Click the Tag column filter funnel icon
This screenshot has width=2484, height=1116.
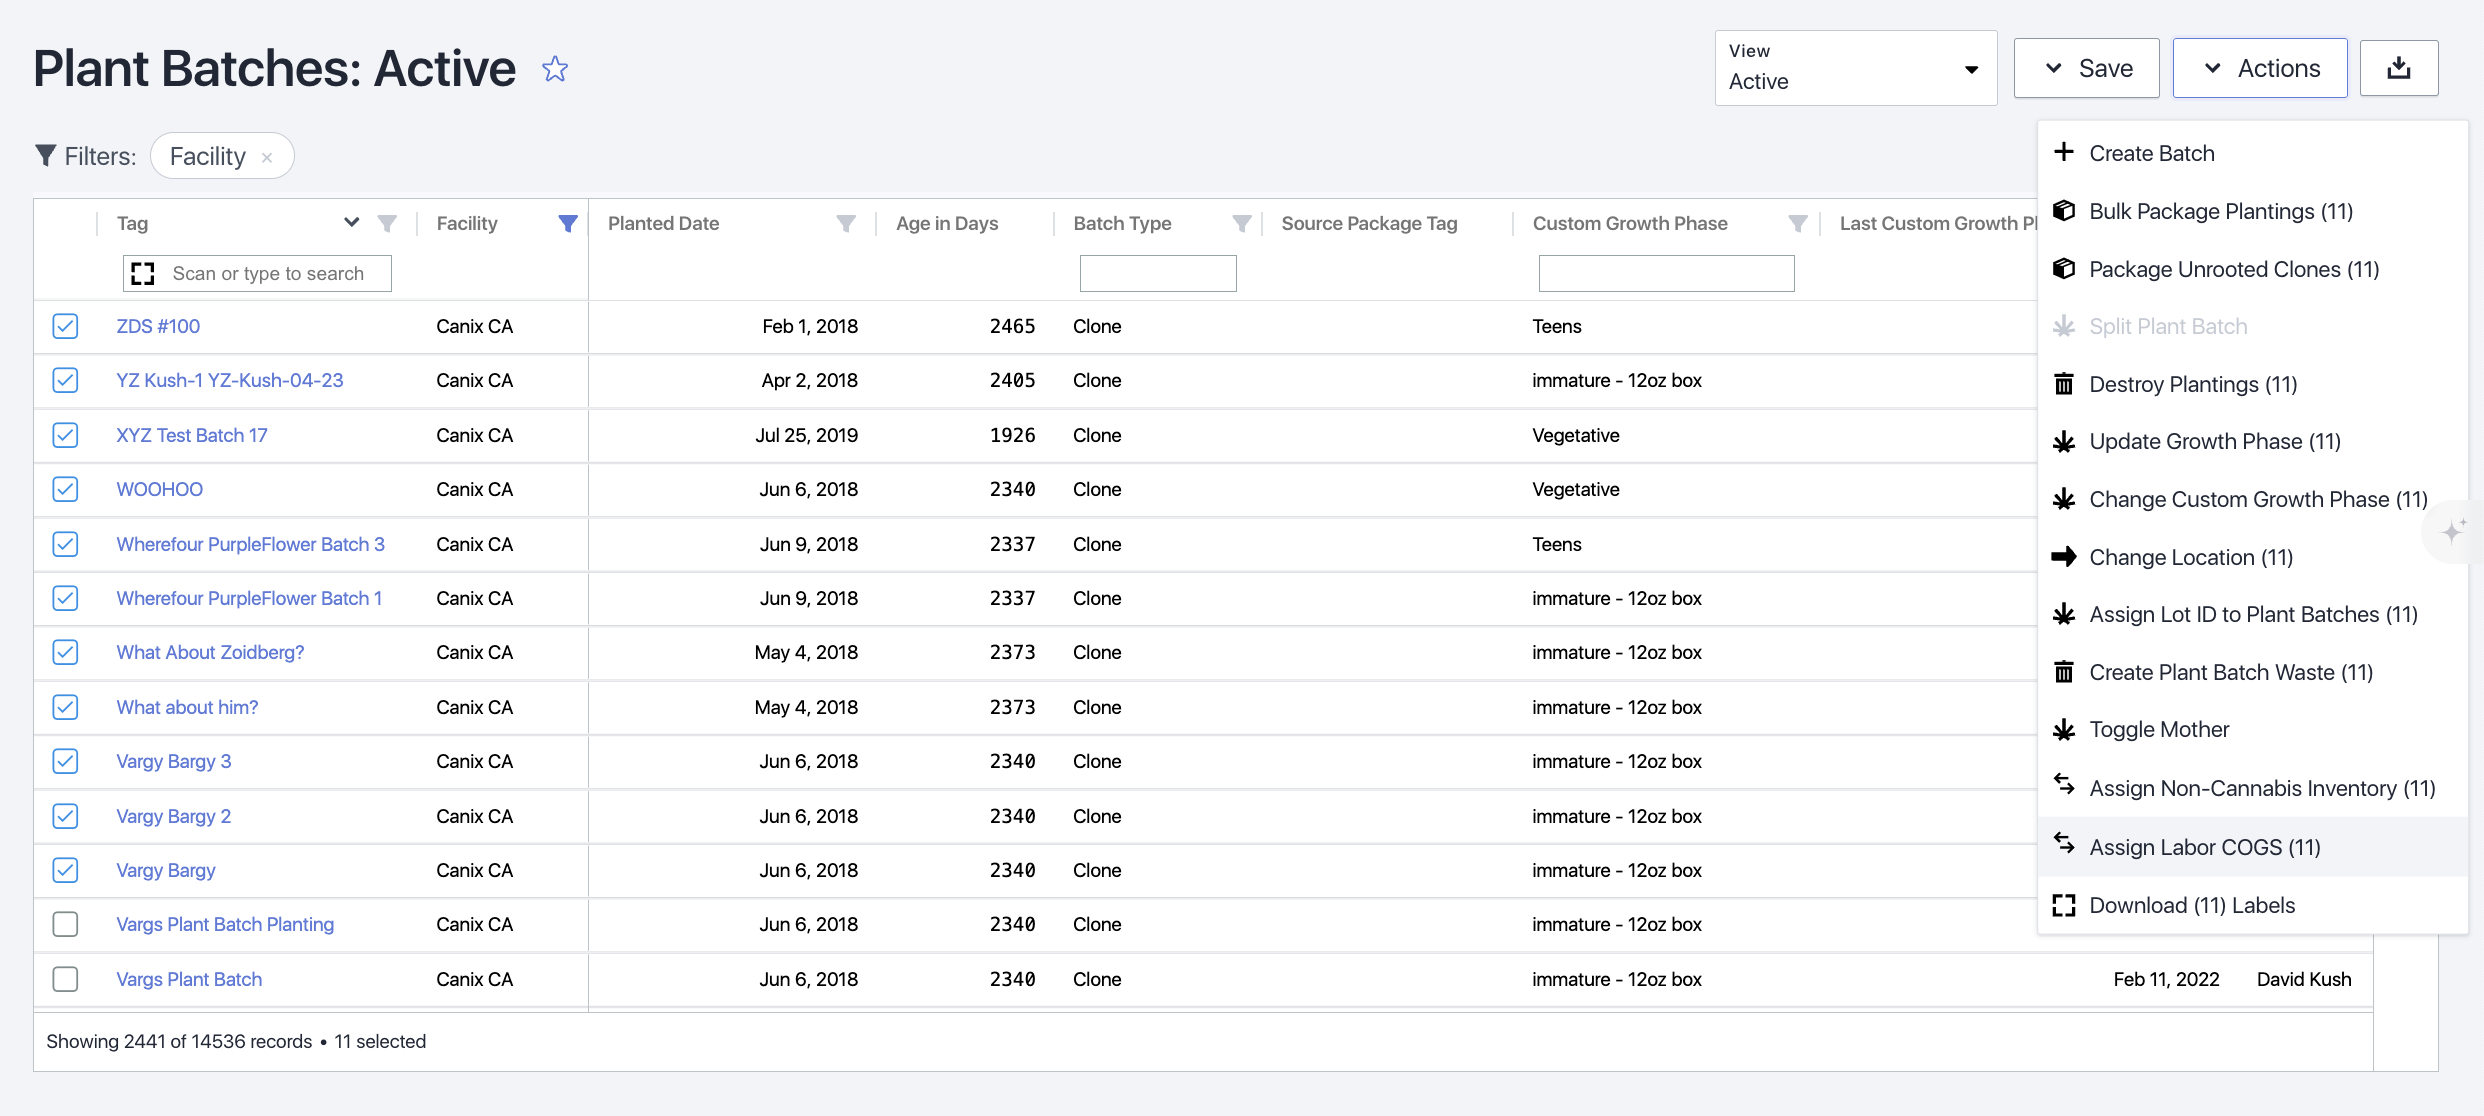(x=387, y=223)
